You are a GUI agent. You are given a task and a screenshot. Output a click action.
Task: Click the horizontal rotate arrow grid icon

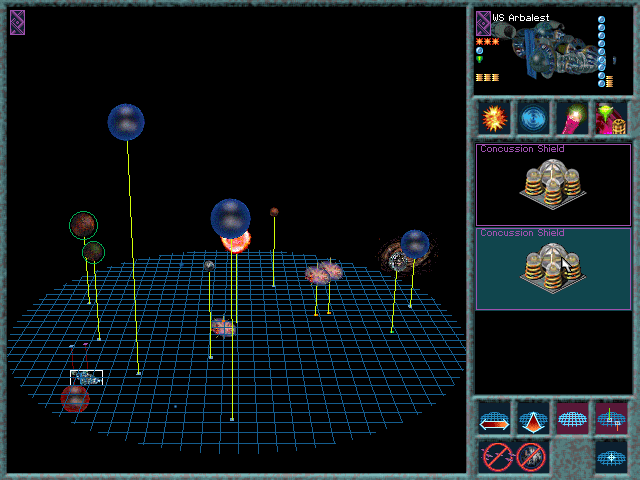coord(494,419)
